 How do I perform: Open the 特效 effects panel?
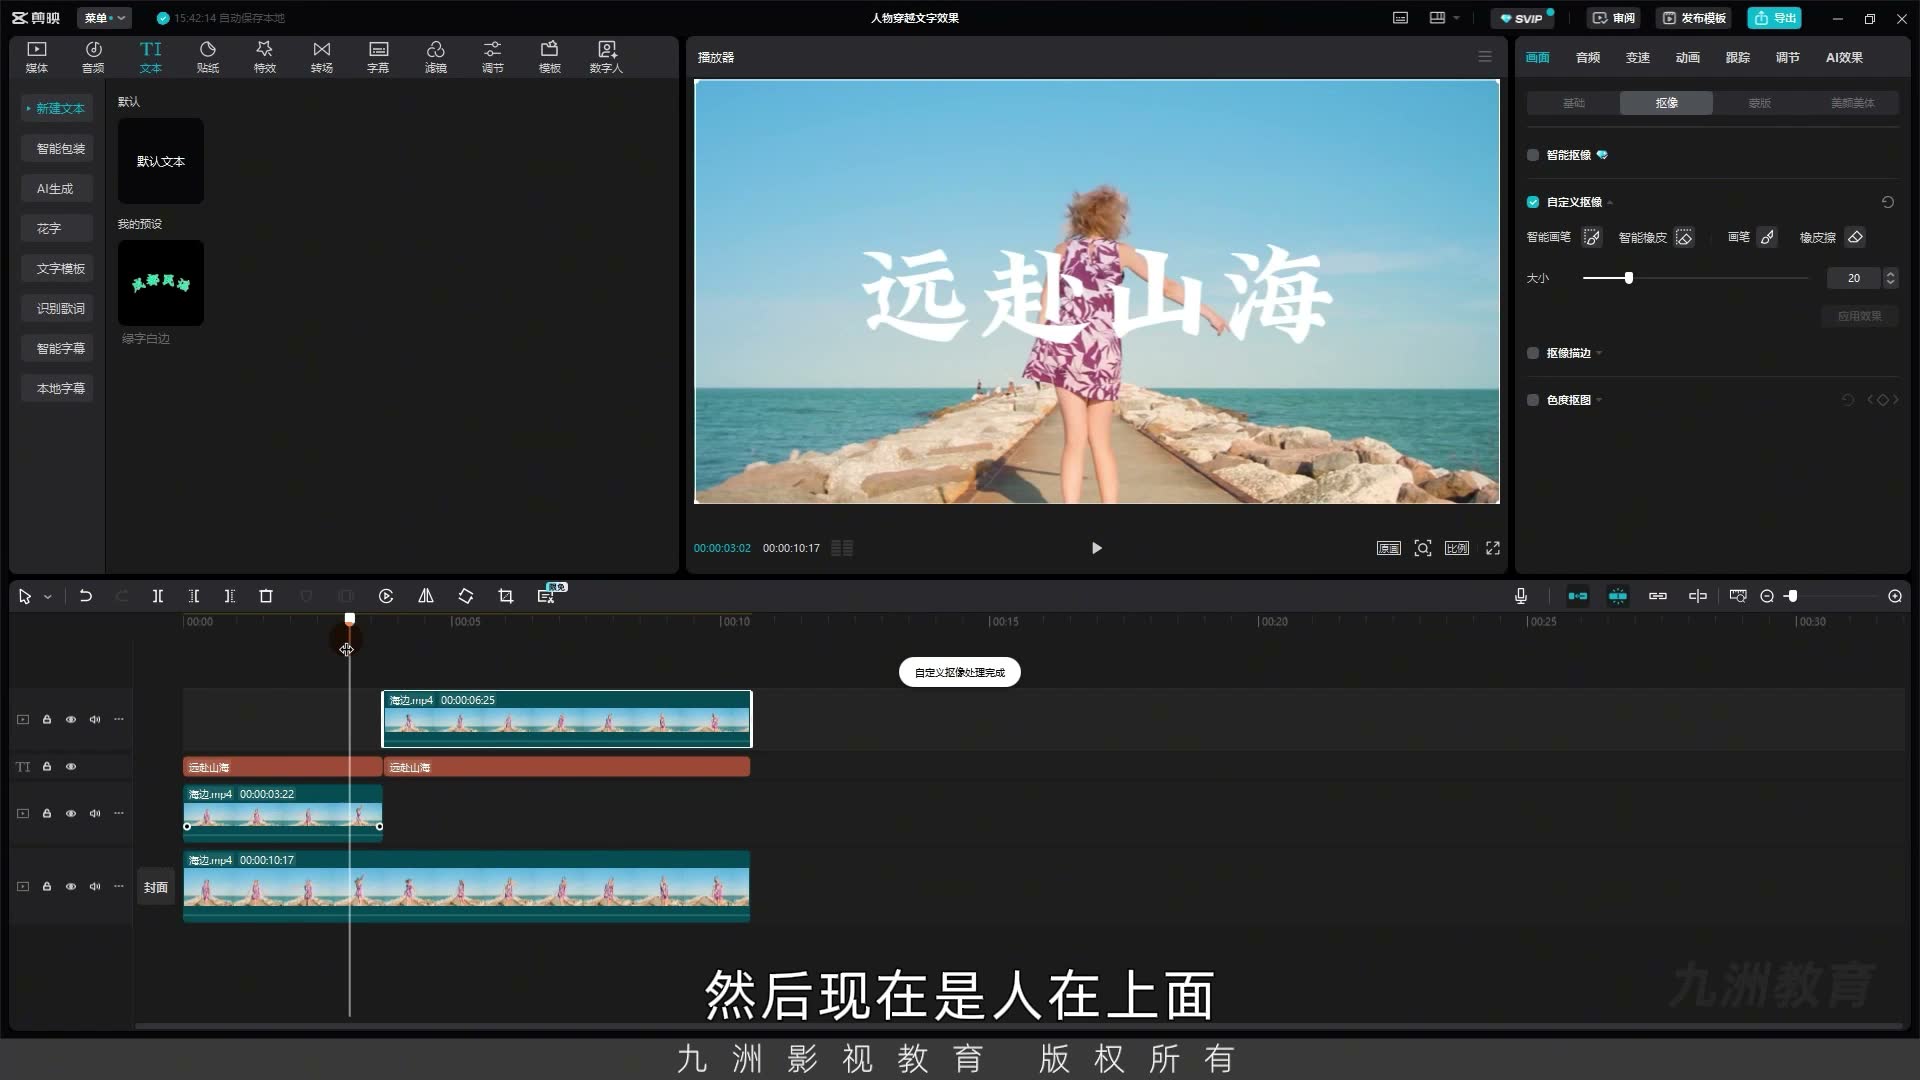[264, 57]
